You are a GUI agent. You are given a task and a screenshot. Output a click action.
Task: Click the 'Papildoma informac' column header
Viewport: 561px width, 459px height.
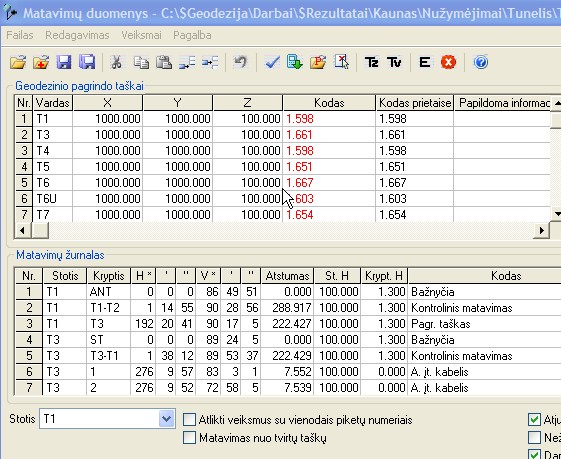tap(502, 103)
